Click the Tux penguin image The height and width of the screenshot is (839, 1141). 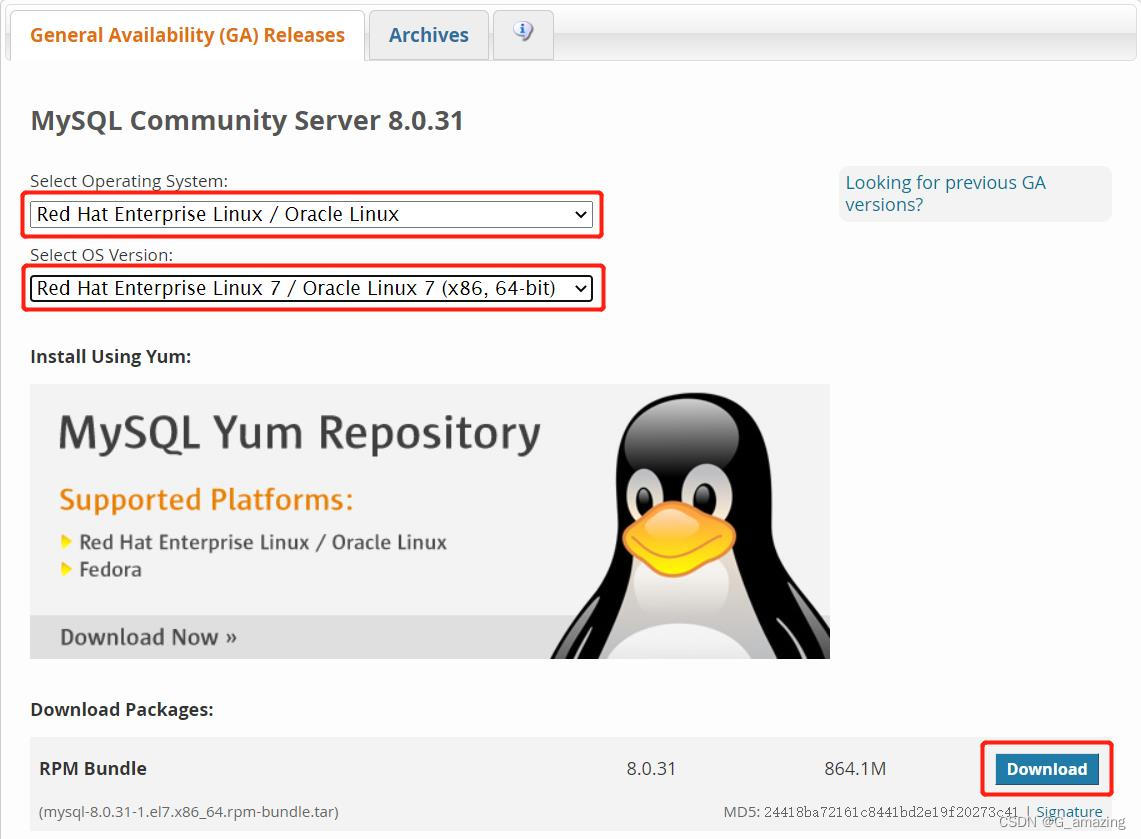point(690,525)
